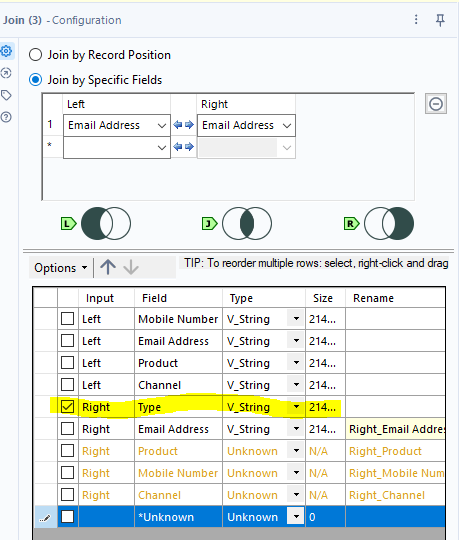Click the left outer Venn diagram

click(106, 224)
